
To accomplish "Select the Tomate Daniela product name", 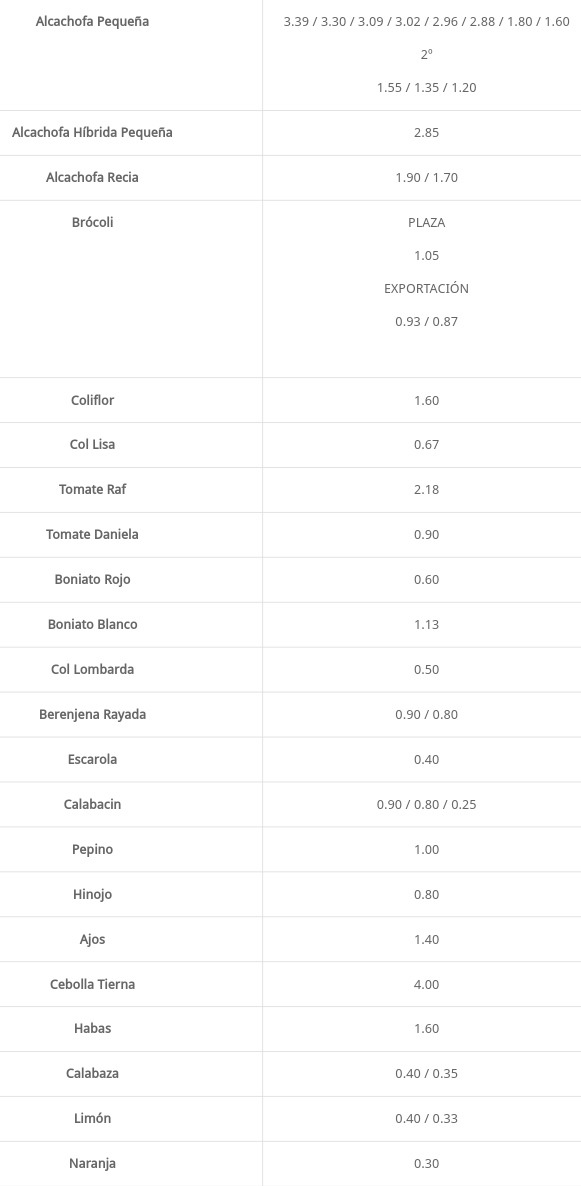I will pos(92,534).
